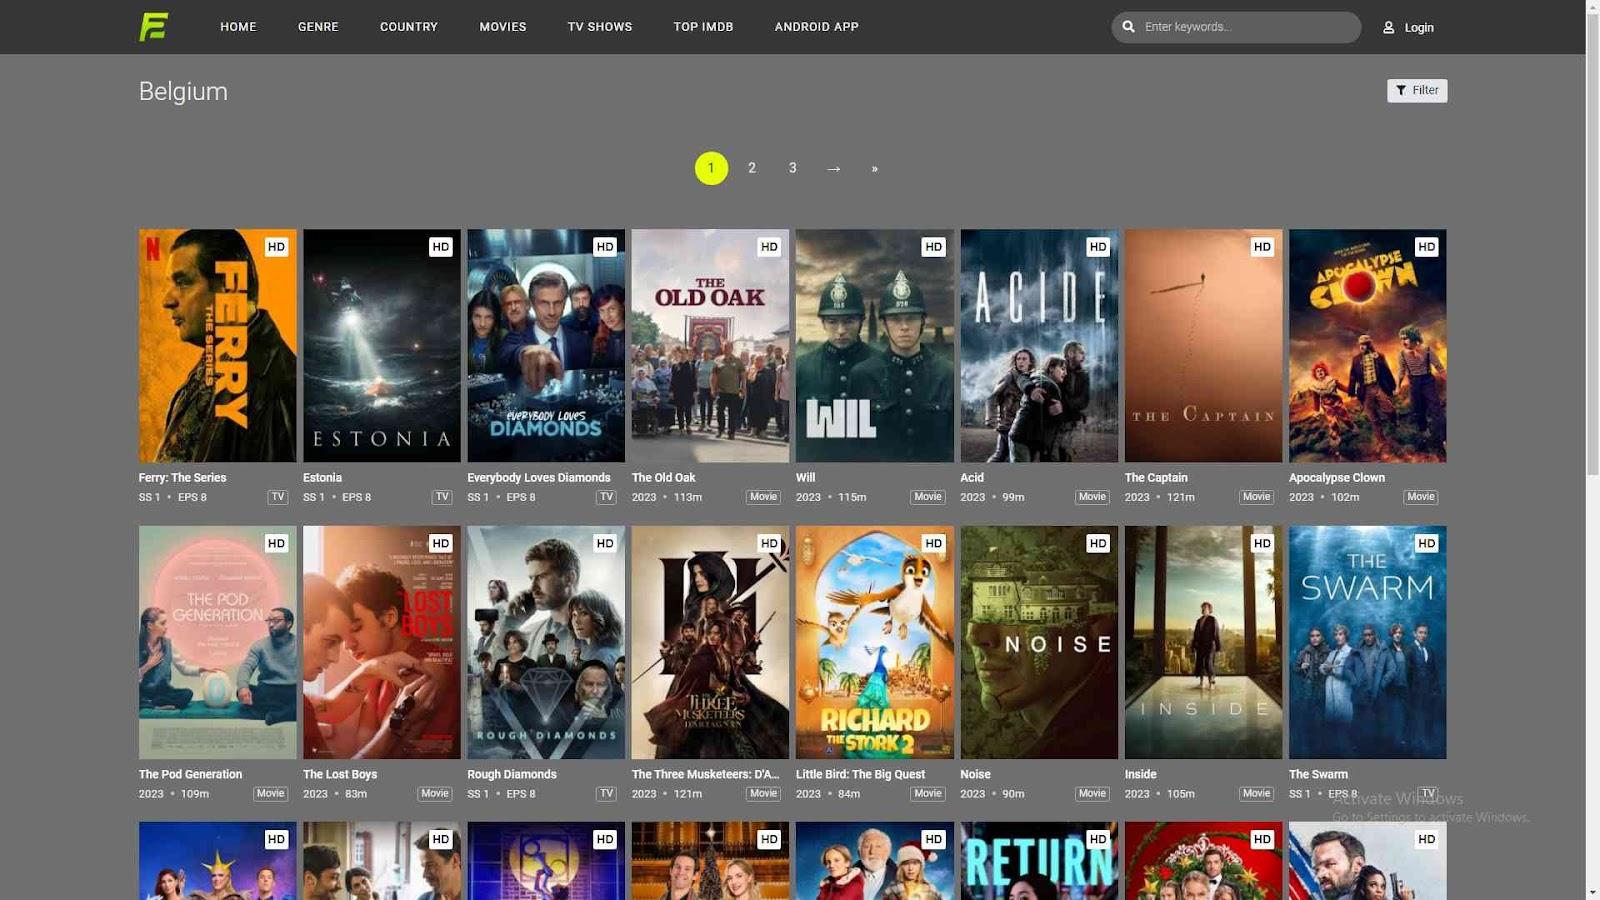Click the HD badge on Estonia poster
This screenshot has width=1600, height=900.
point(440,247)
